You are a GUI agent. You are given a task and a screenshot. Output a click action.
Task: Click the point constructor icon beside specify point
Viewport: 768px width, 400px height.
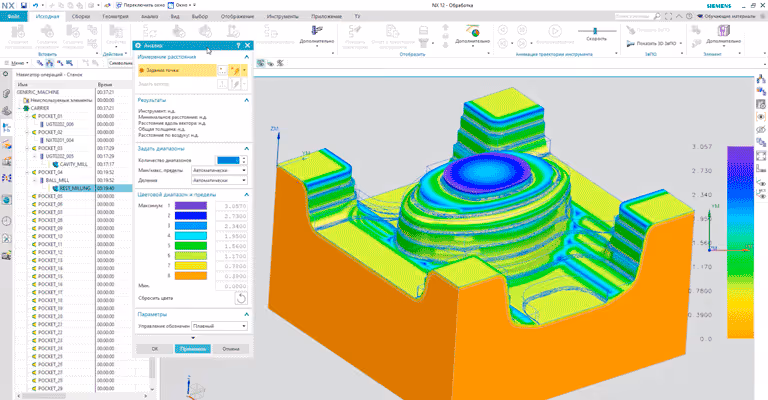222,71
